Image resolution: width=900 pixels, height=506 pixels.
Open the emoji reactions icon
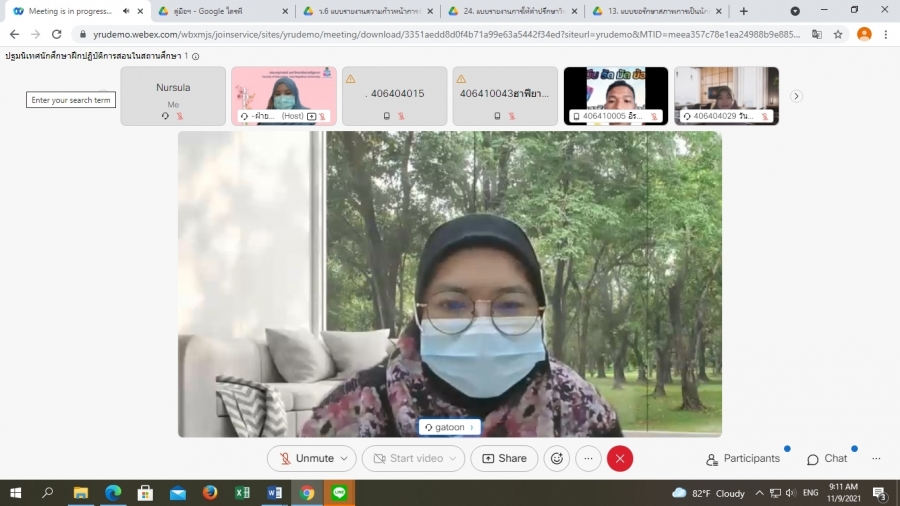pyautogui.click(x=557, y=458)
